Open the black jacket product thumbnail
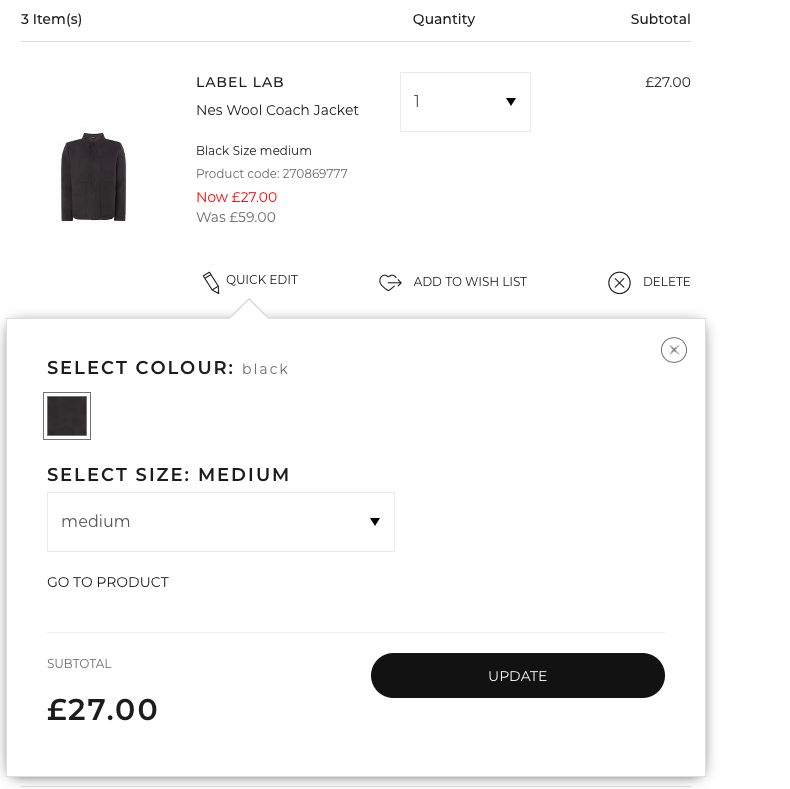The height and width of the screenshot is (789, 790). click(x=93, y=176)
